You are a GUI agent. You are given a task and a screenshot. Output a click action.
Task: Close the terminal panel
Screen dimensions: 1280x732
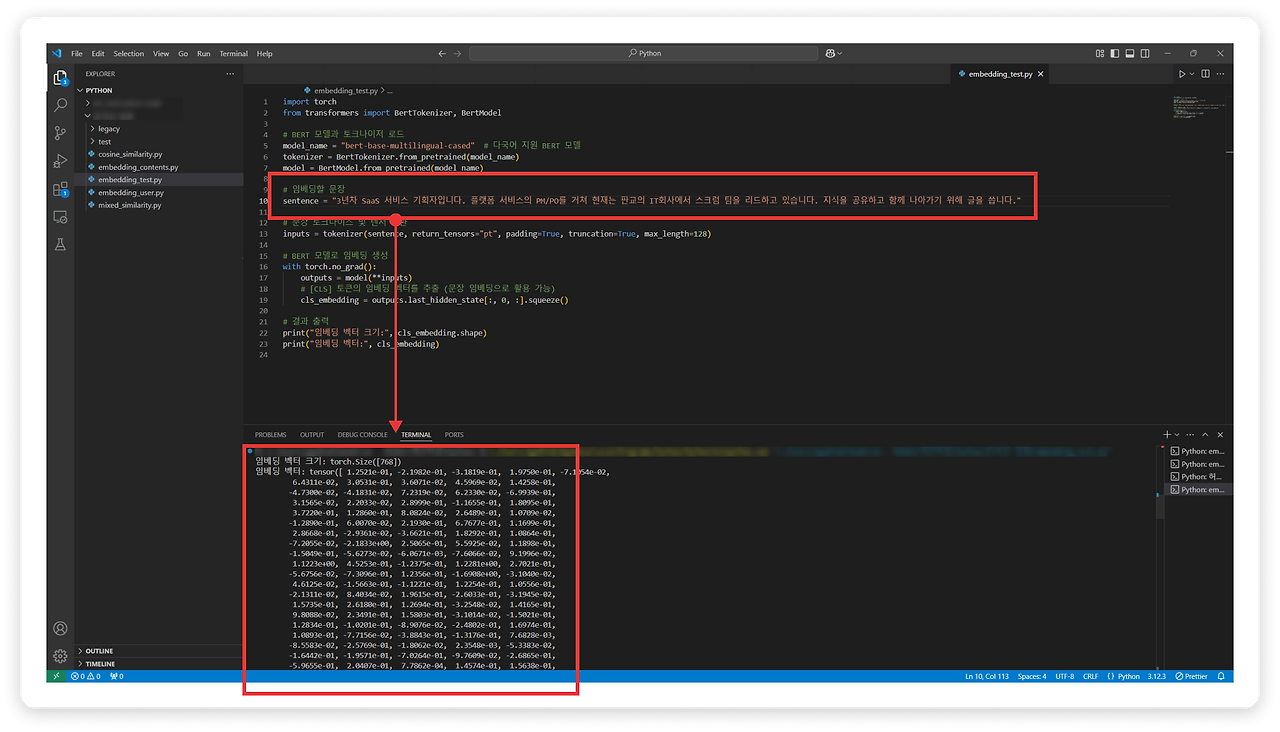1220,435
